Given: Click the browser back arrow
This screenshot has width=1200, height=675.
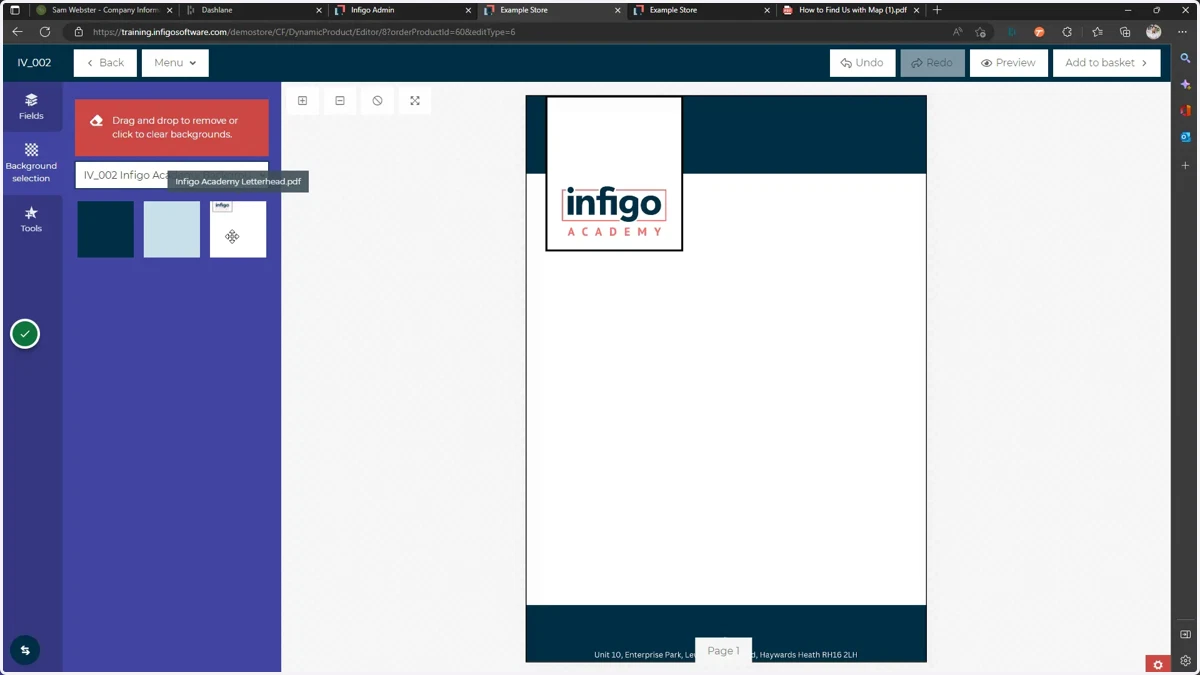Looking at the screenshot, I should point(17,32).
